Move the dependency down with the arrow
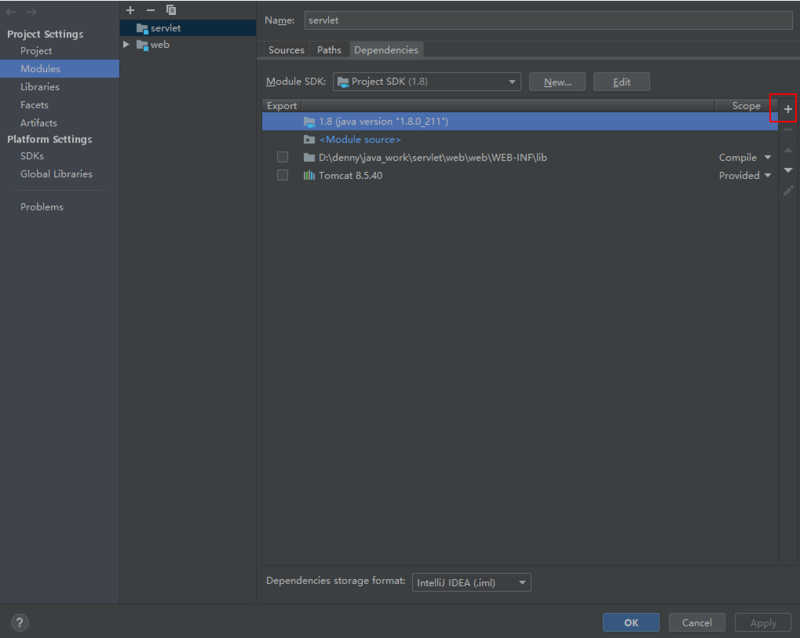 click(788, 170)
